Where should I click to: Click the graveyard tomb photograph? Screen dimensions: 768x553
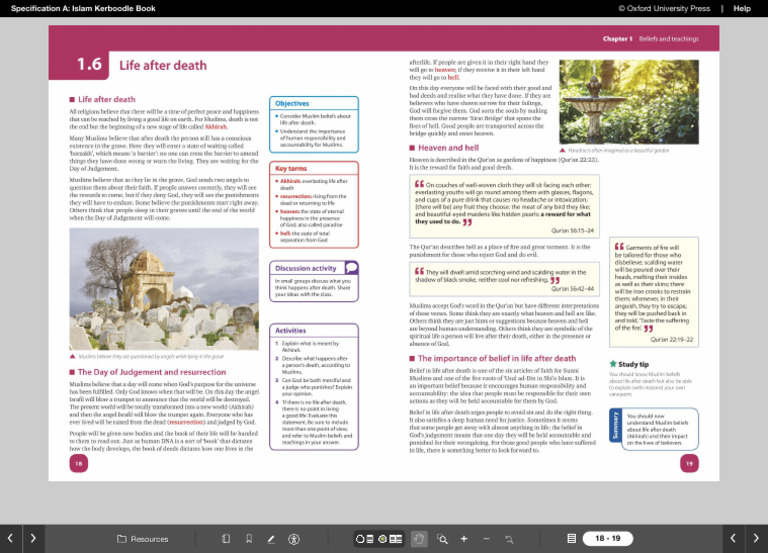164,289
